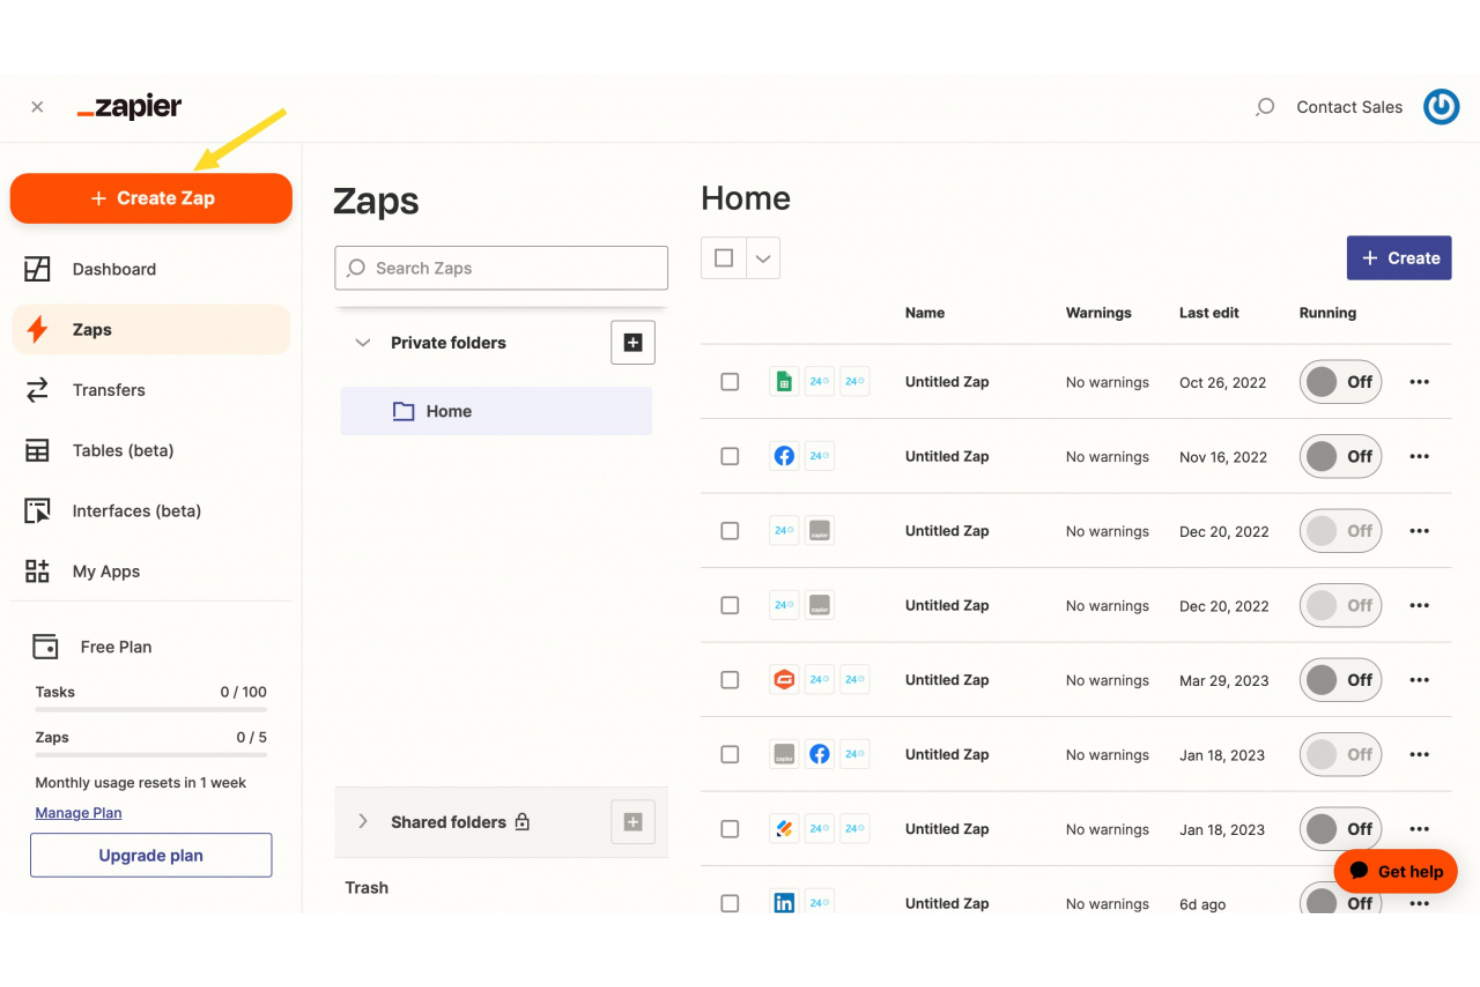This screenshot has width=1480, height=987.
Task: Open more options for Nov 16, 2022 Zap
Action: point(1419,456)
